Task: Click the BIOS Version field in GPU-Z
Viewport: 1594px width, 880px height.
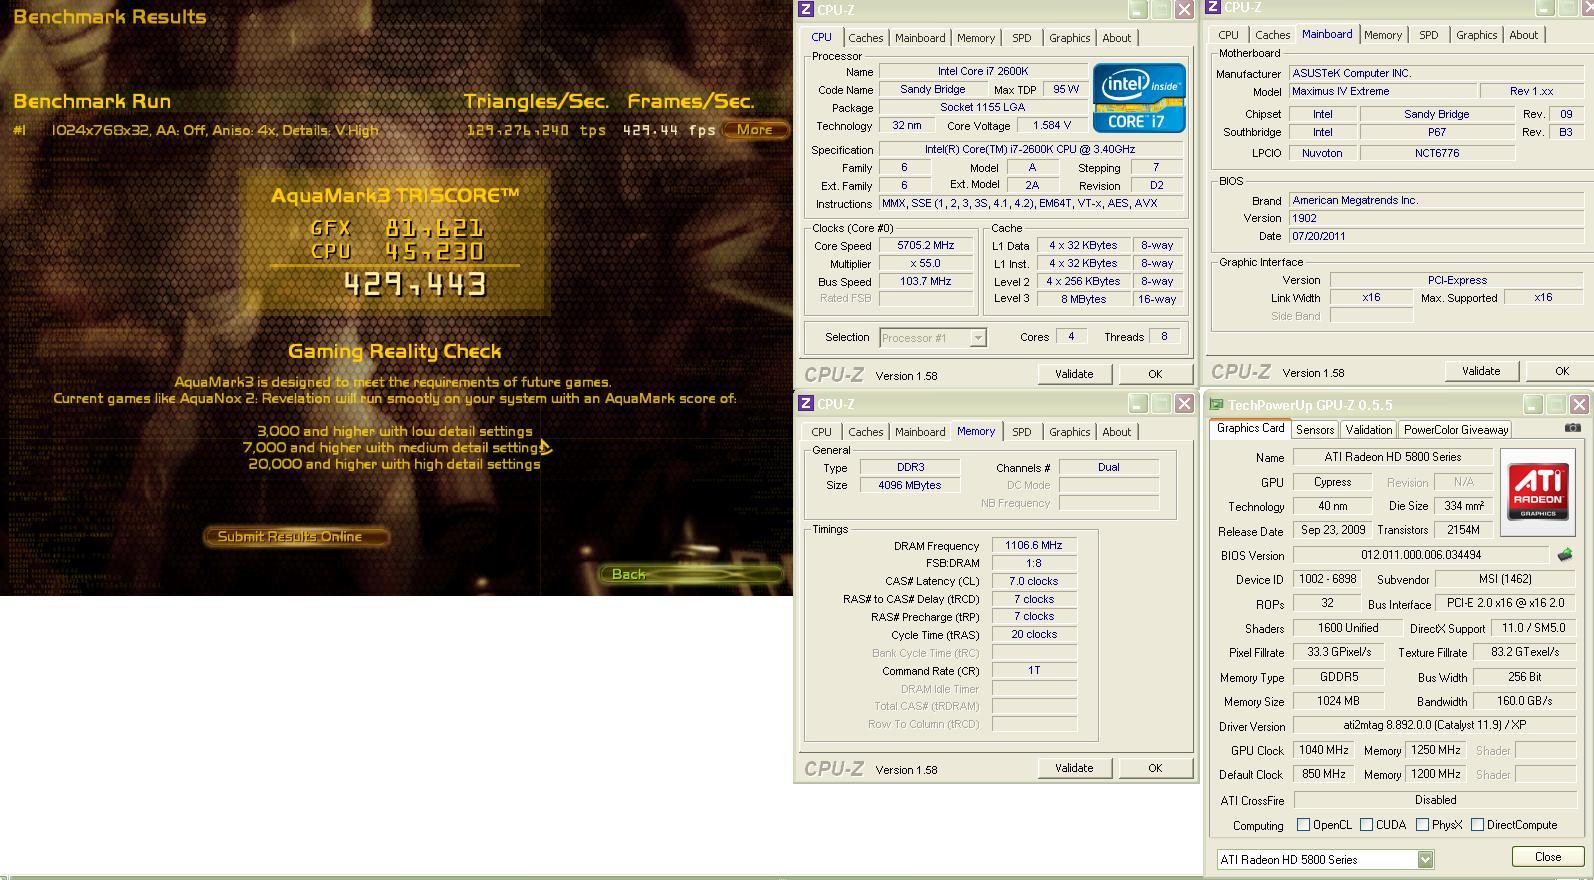Action: pos(1421,555)
